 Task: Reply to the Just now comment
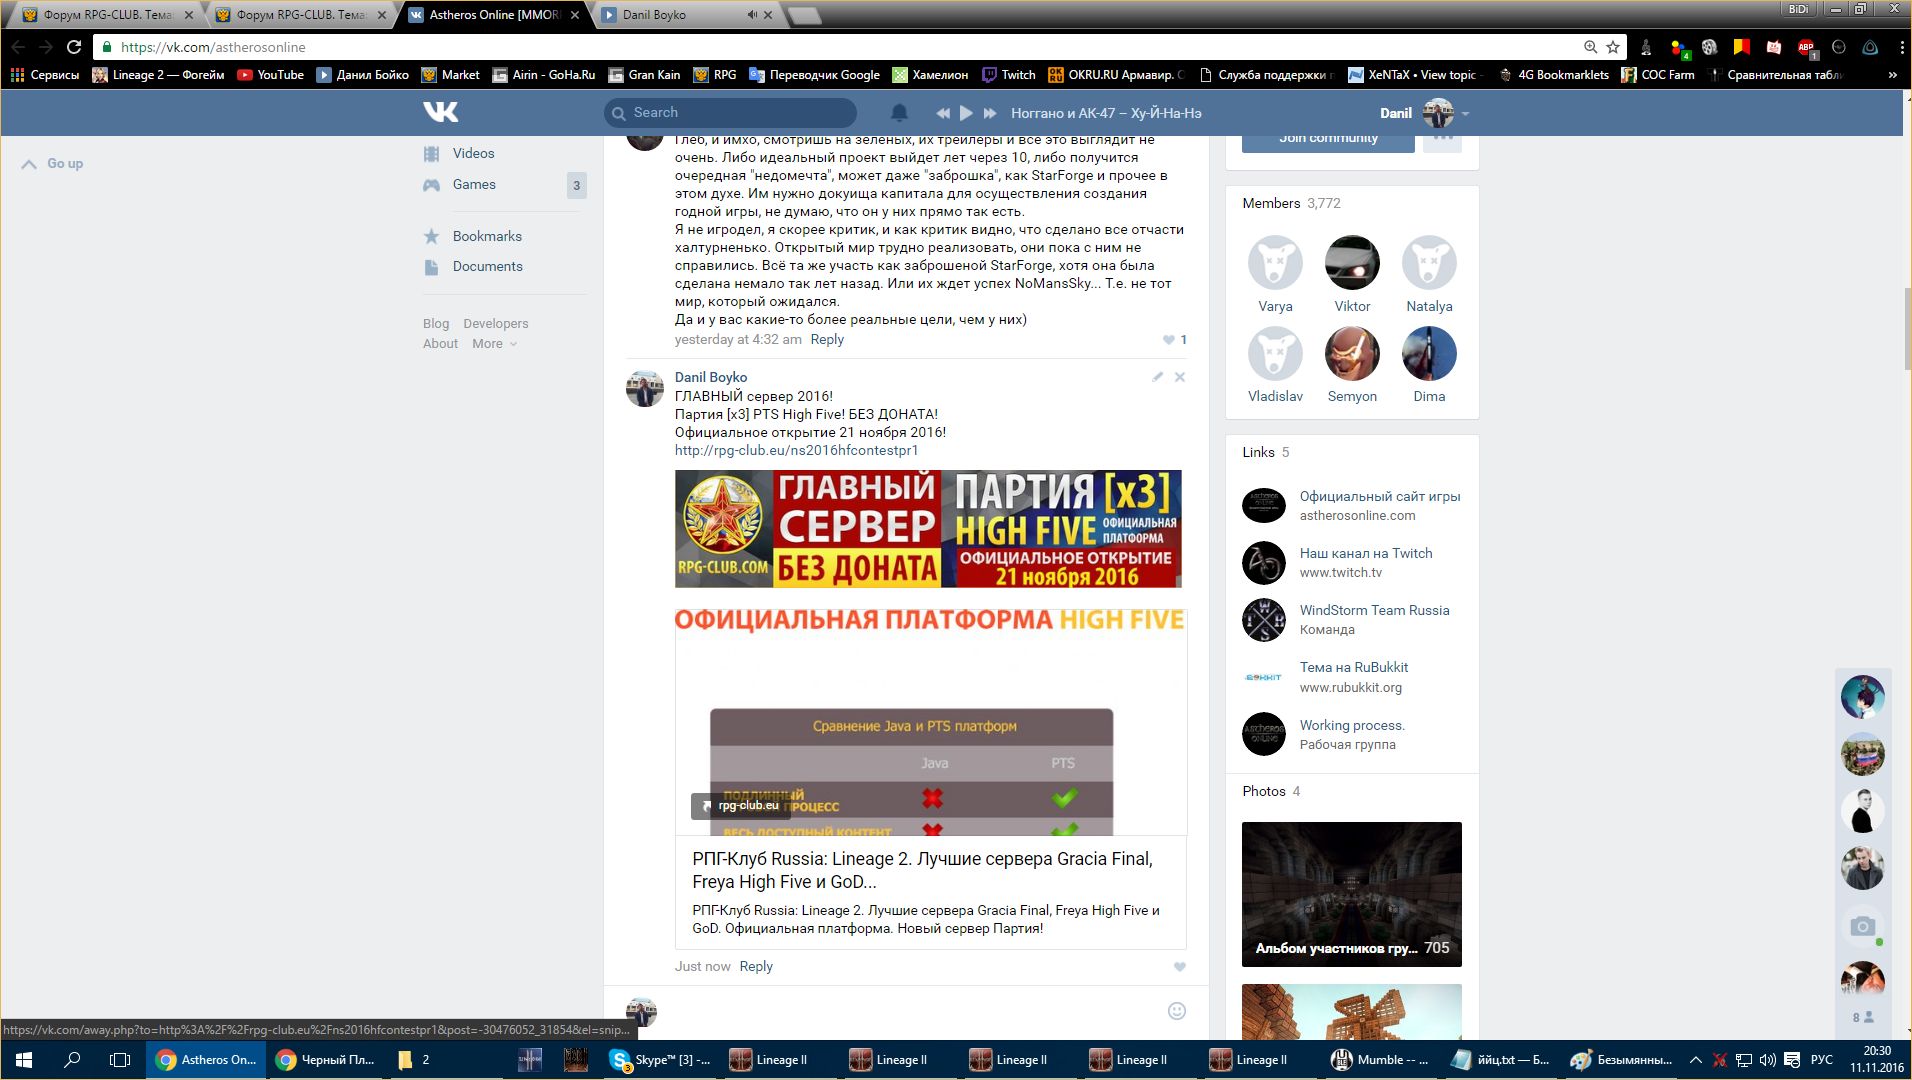756,966
